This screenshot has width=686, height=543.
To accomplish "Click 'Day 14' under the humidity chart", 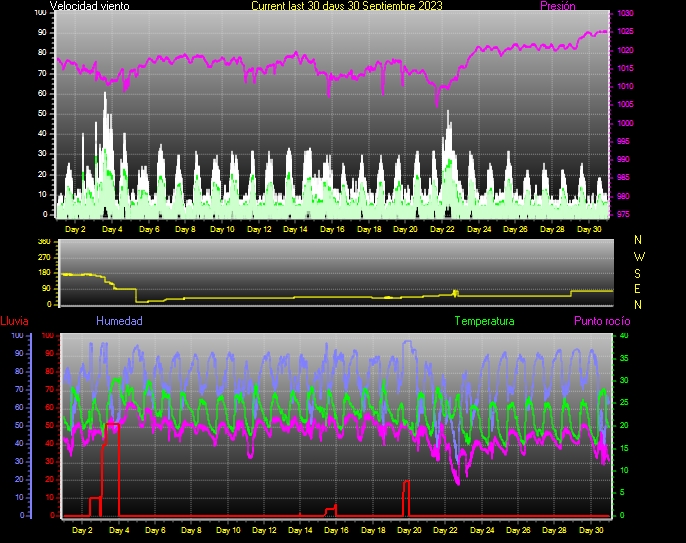I will click(300, 530).
